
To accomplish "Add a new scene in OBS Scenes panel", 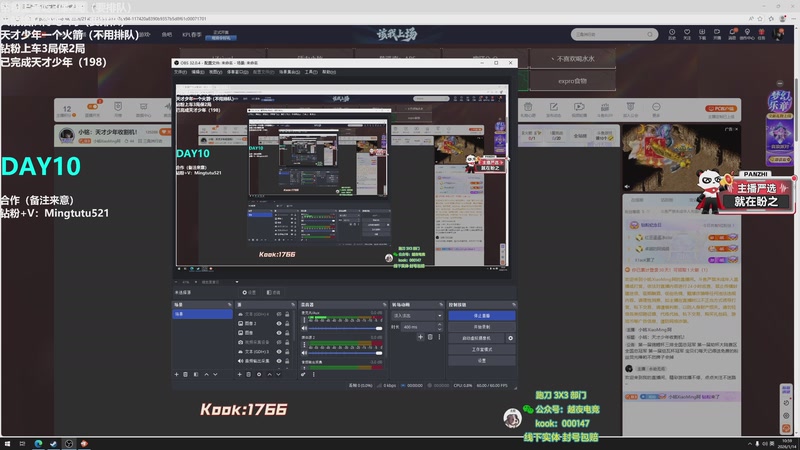I will 177,374.
